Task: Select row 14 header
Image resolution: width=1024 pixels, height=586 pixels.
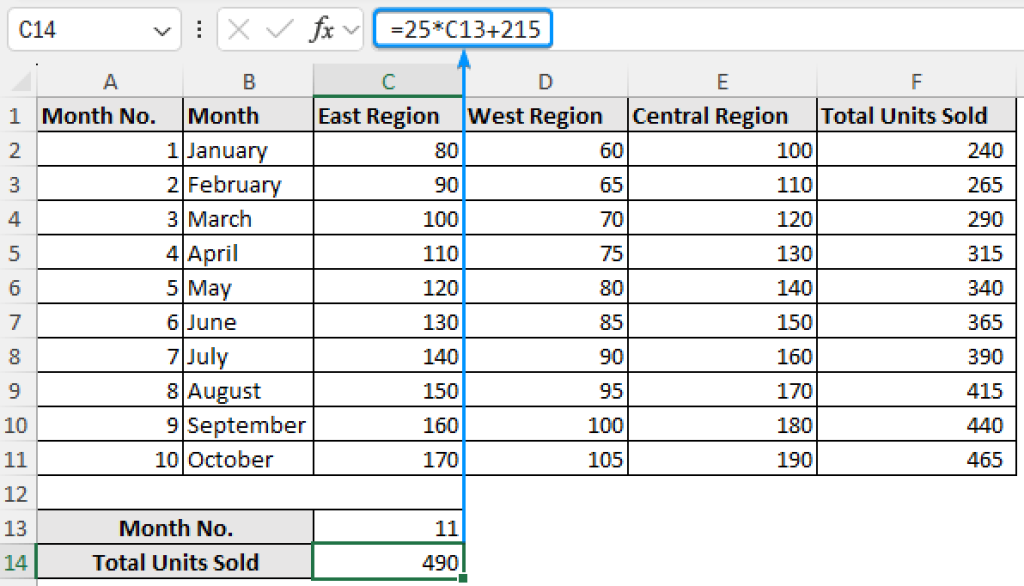Action: (x=15, y=562)
